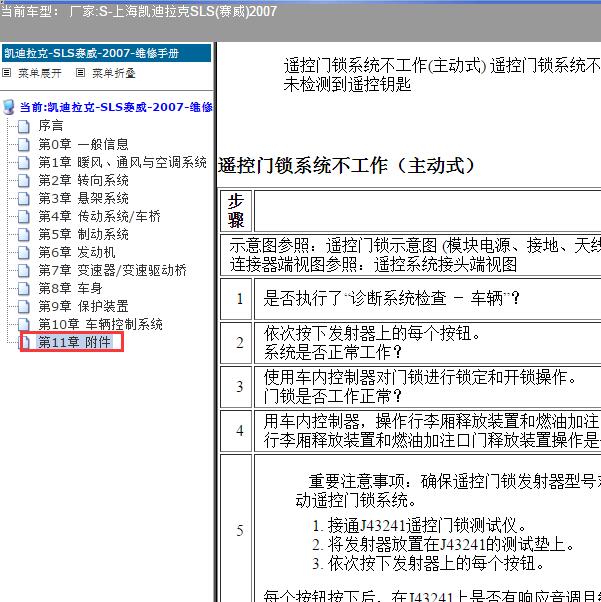This screenshot has width=601, height=602.
Task: Click the page icon next to 第2章 转向系统
Action: click(x=24, y=180)
